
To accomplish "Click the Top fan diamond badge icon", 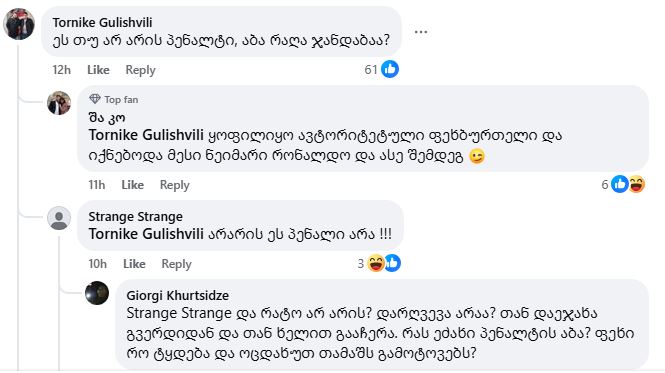I will click(x=95, y=99).
